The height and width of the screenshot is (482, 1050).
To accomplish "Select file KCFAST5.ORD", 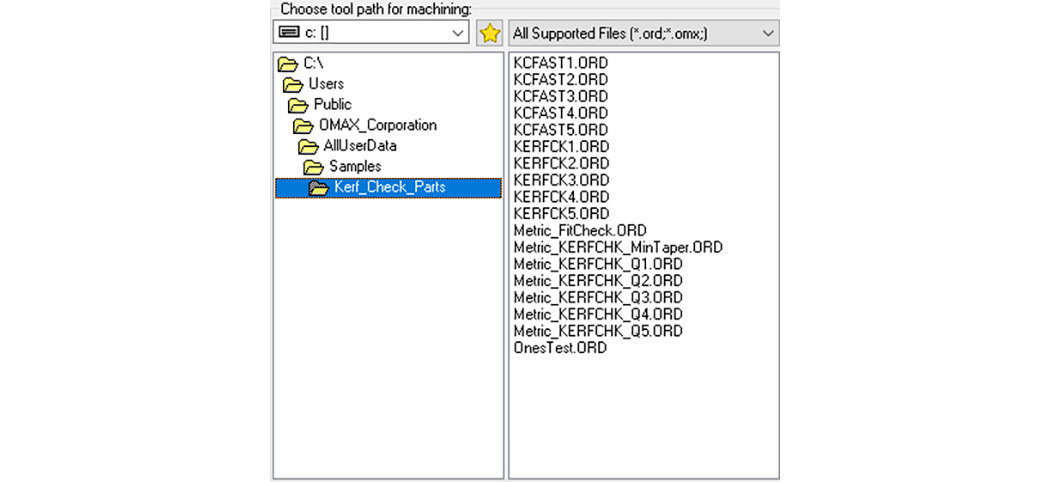I will [x=560, y=130].
